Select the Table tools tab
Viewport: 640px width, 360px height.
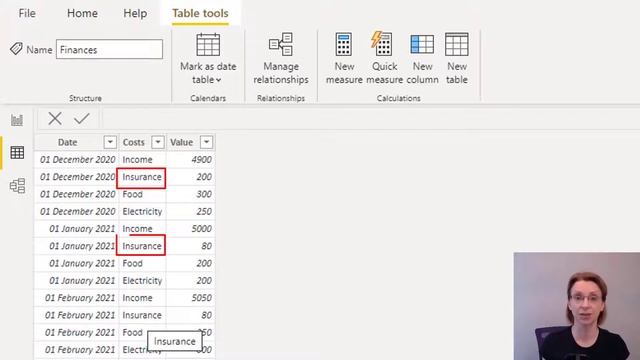tap(200, 13)
